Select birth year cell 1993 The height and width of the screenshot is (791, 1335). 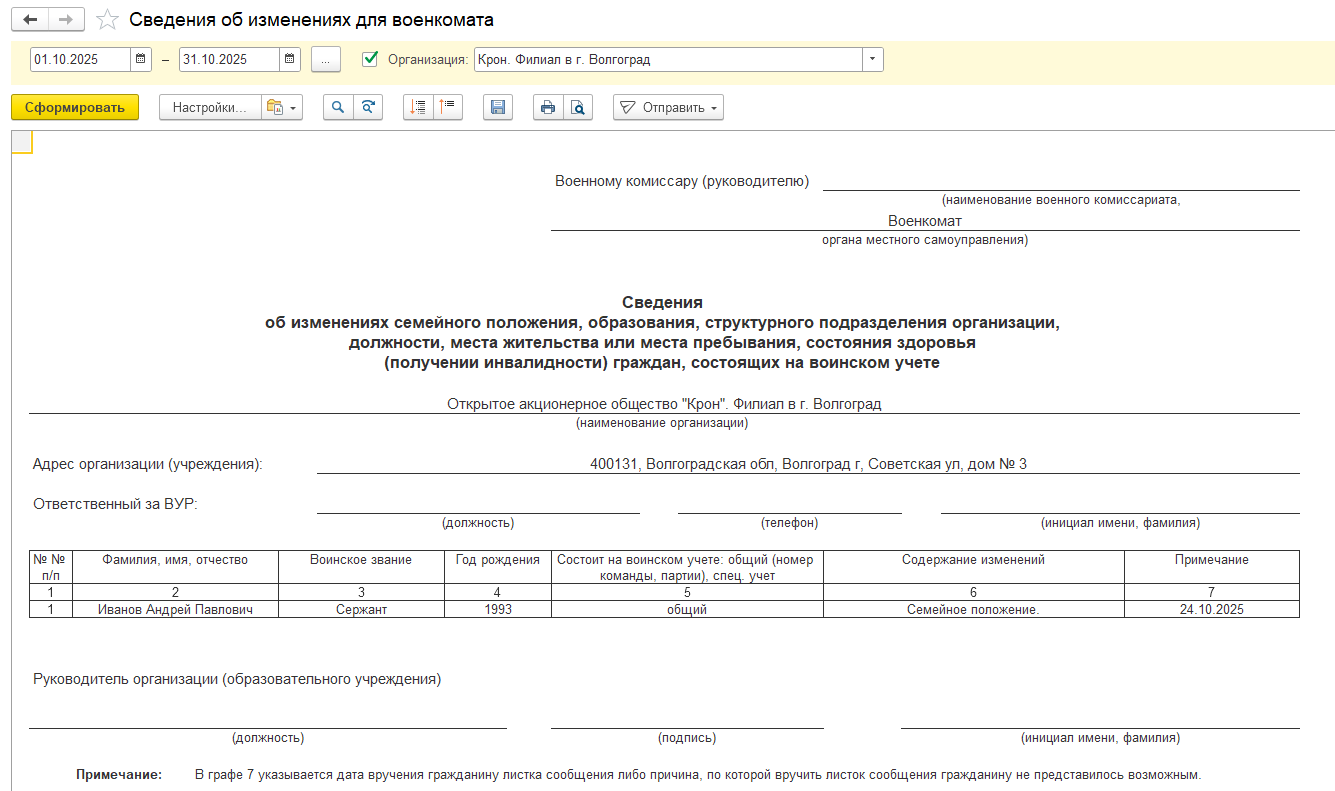pyautogui.click(x=497, y=609)
